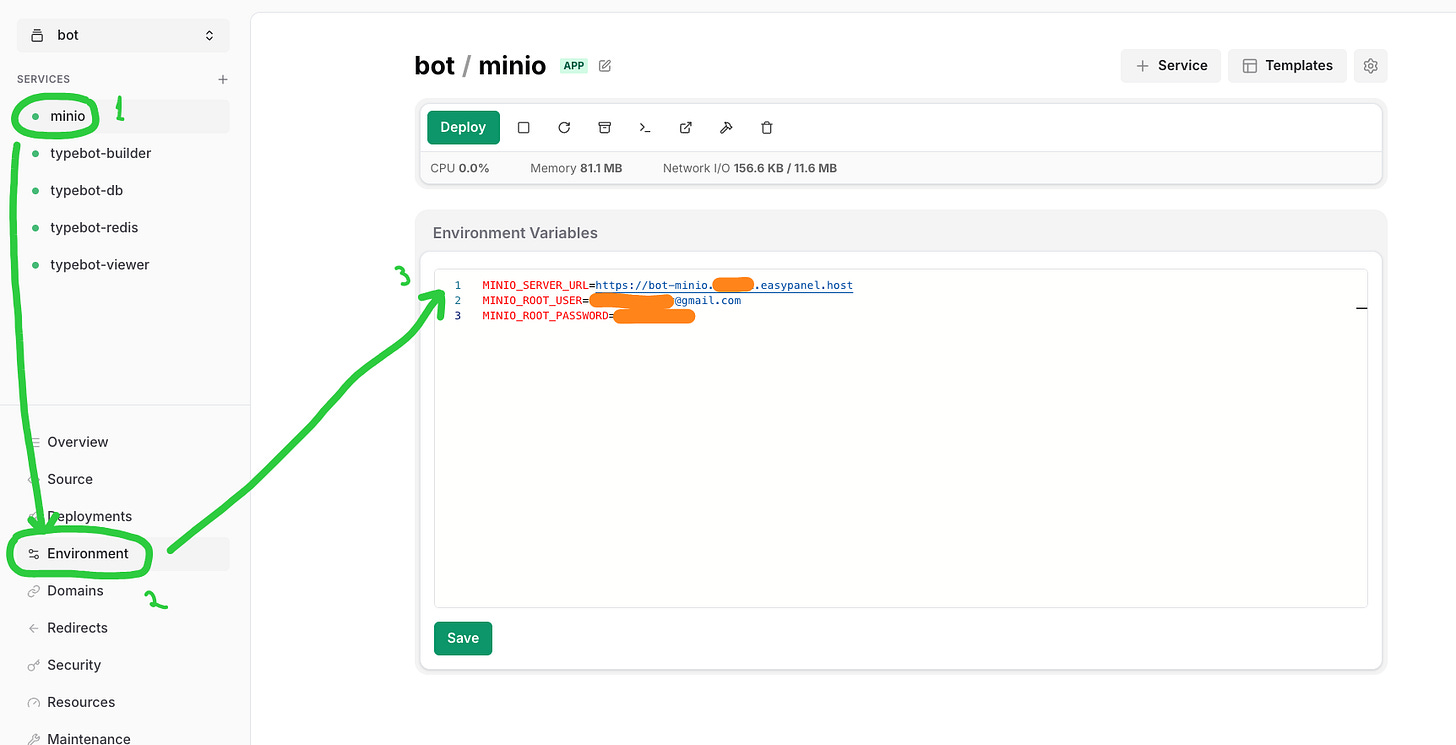Select the typebot-viewer service
The width and height of the screenshot is (1456, 745).
[123, 265]
